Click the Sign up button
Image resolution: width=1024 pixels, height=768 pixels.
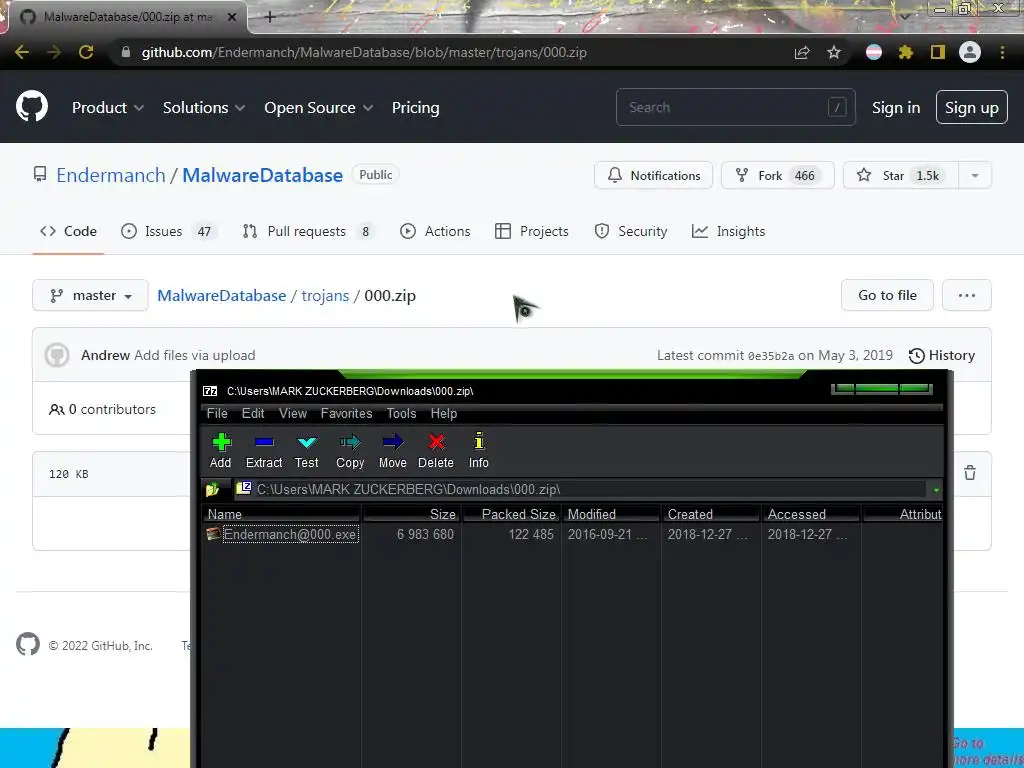972,107
